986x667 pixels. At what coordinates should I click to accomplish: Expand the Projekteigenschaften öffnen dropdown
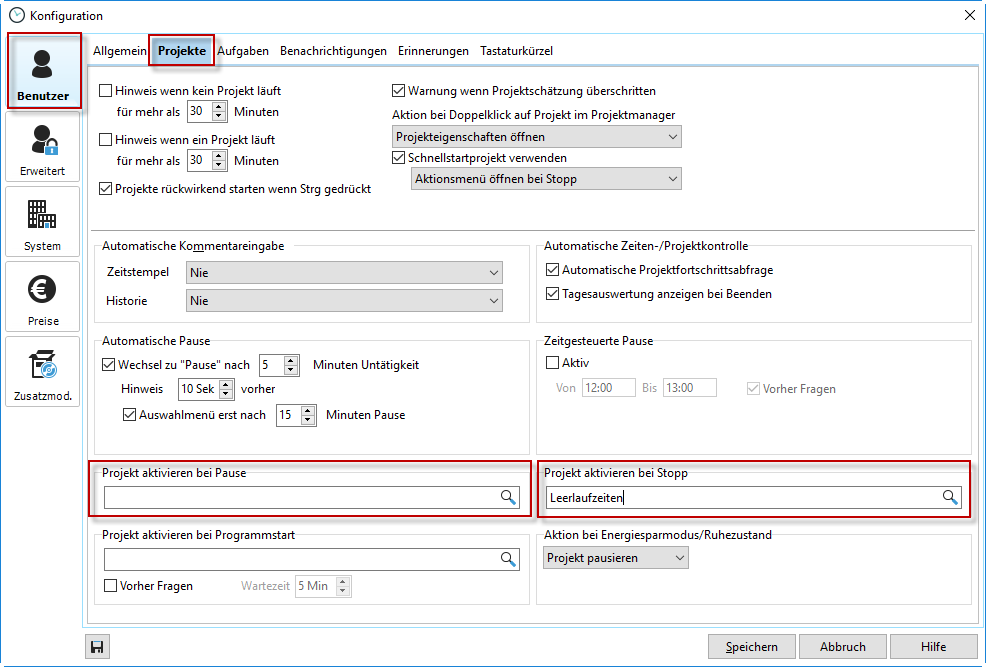point(536,137)
